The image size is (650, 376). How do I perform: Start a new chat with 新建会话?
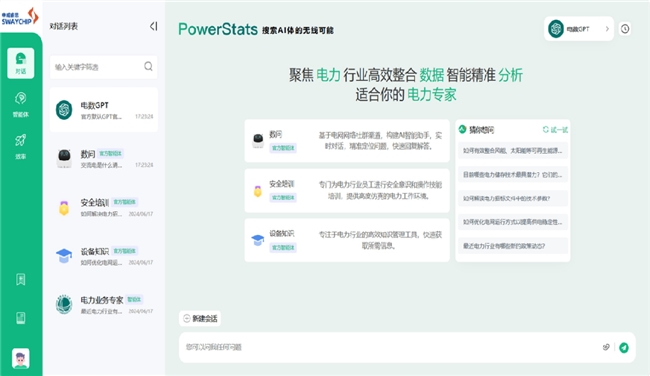(x=200, y=318)
